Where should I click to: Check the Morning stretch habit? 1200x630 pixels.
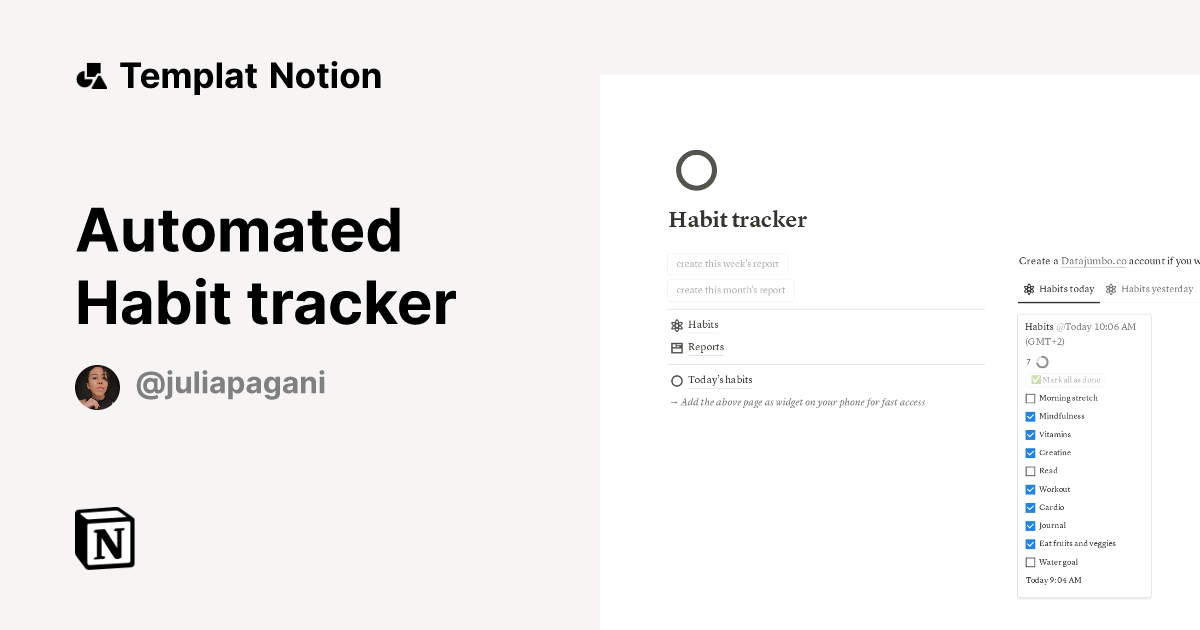tap(1031, 397)
